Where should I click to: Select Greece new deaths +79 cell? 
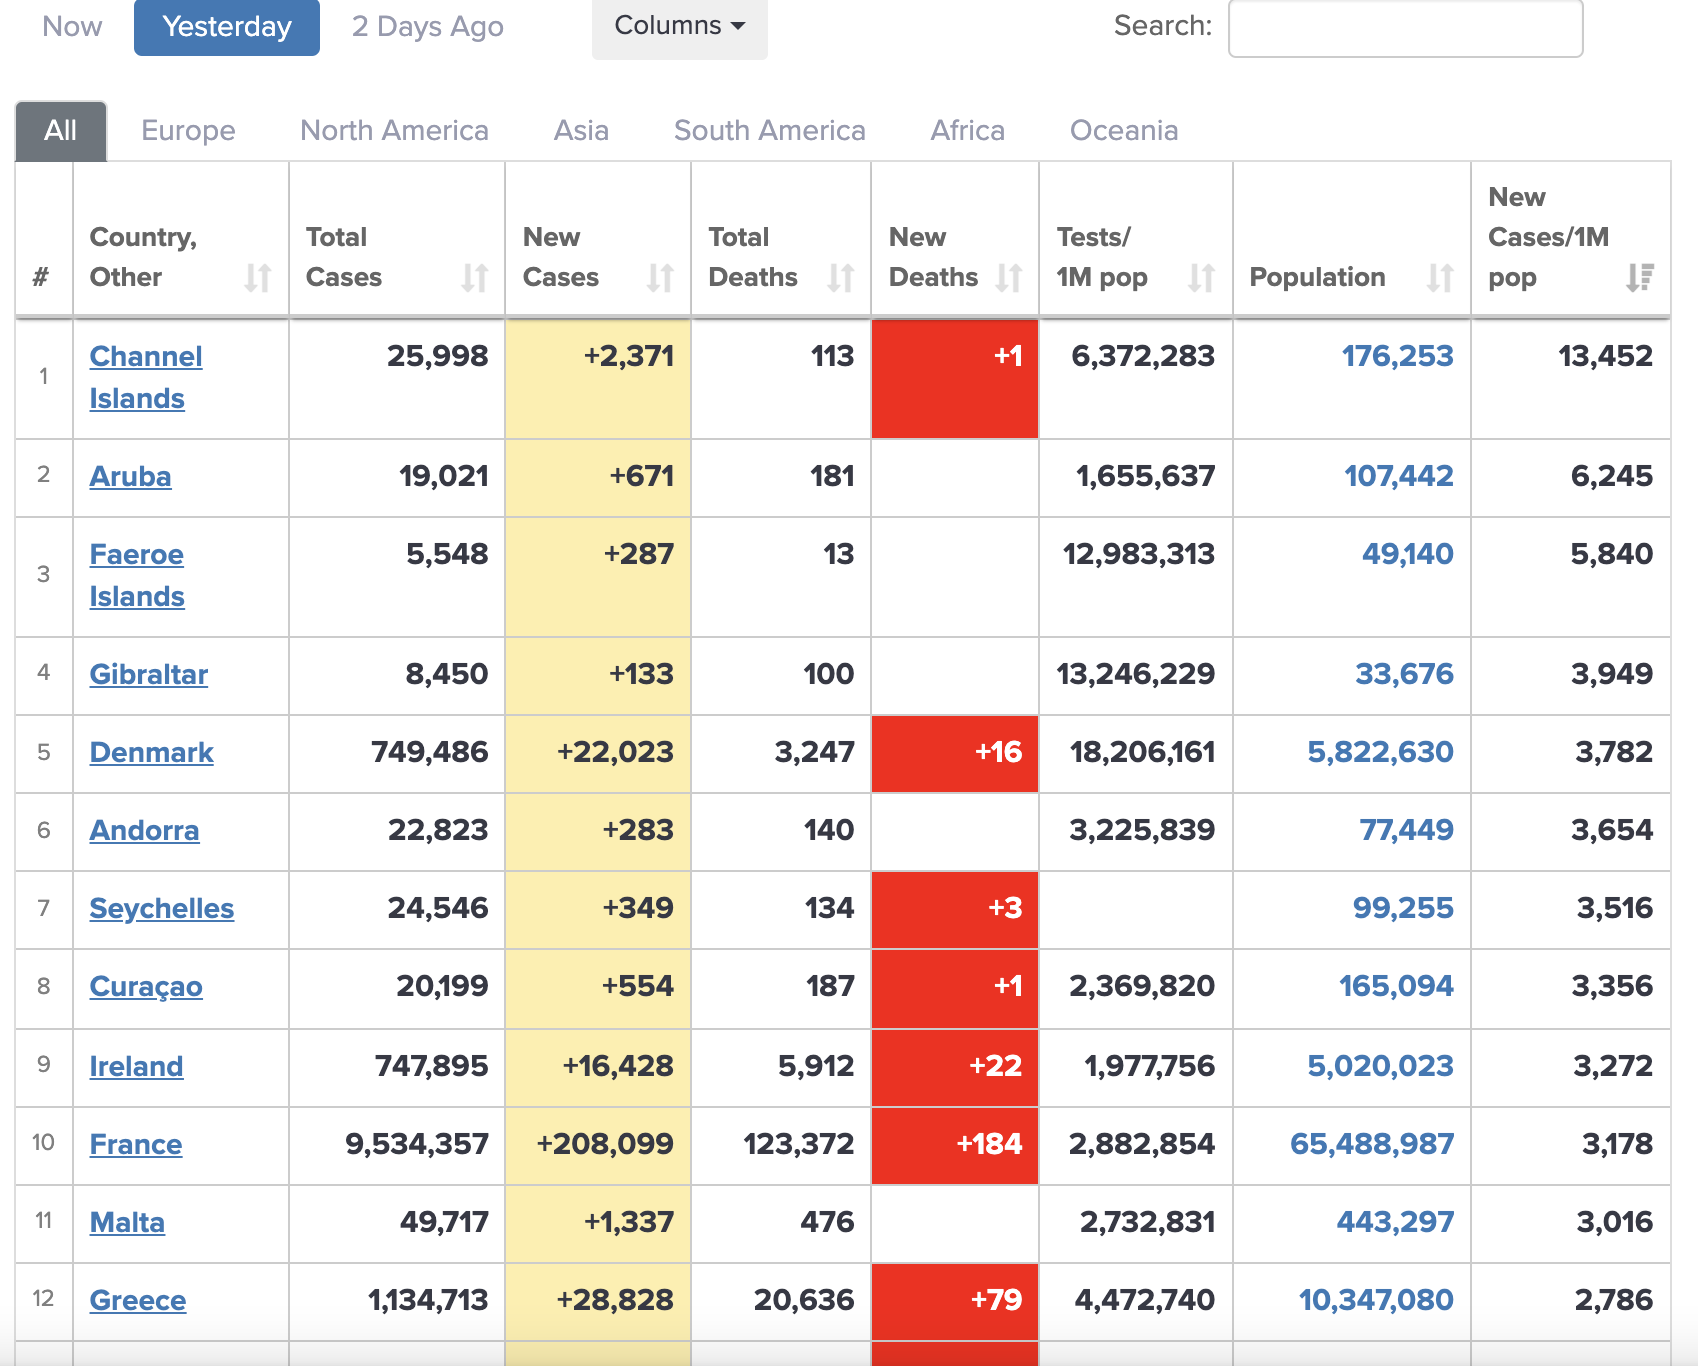tap(955, 1301)
